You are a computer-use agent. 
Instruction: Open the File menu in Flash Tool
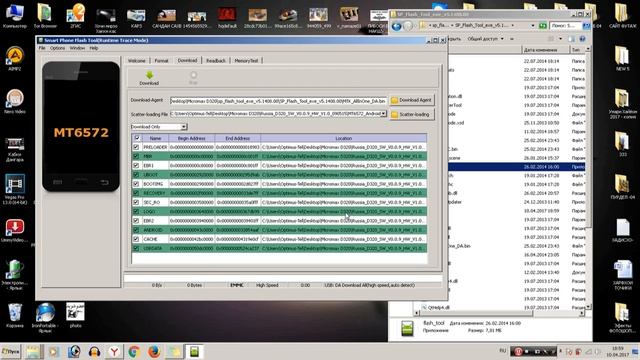click(42, 48)
